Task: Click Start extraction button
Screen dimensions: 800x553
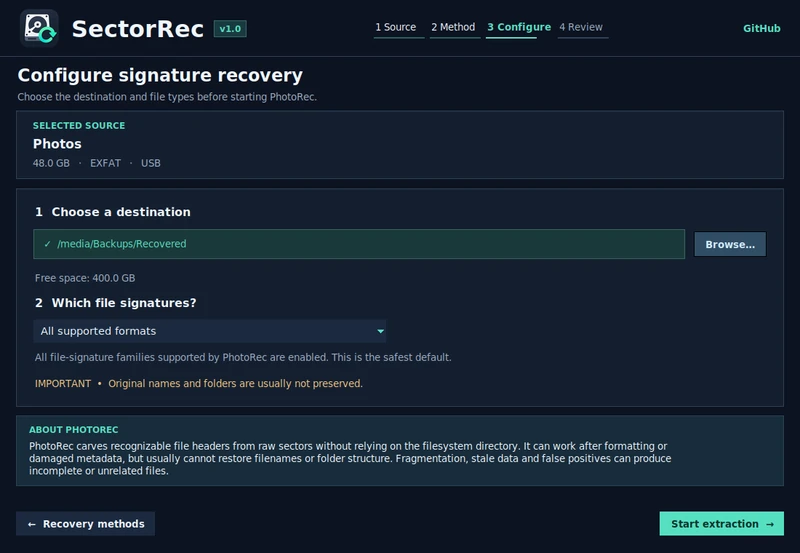Action: [x=721, y=523]
